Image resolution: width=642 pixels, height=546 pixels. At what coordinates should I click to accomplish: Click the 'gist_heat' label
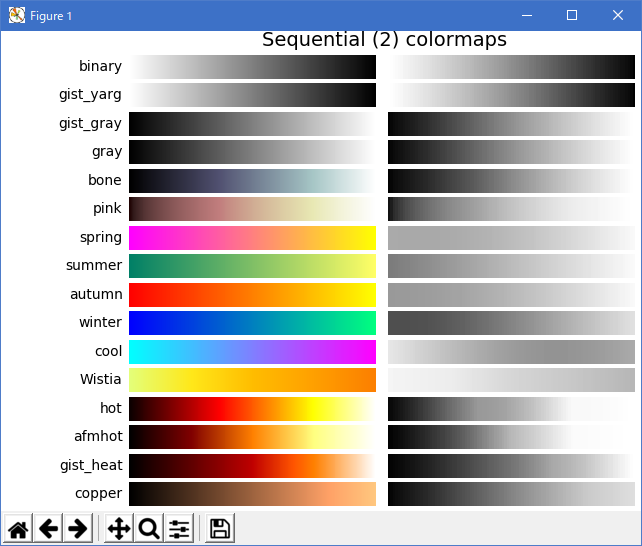point(91,465)
